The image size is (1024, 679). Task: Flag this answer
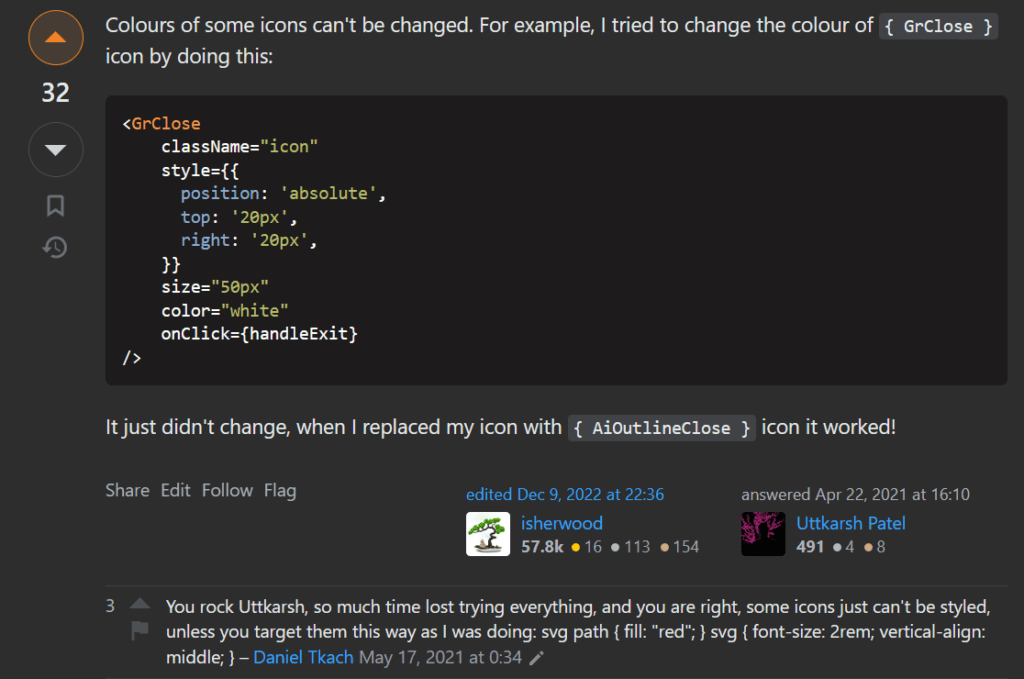coord(280,490)
